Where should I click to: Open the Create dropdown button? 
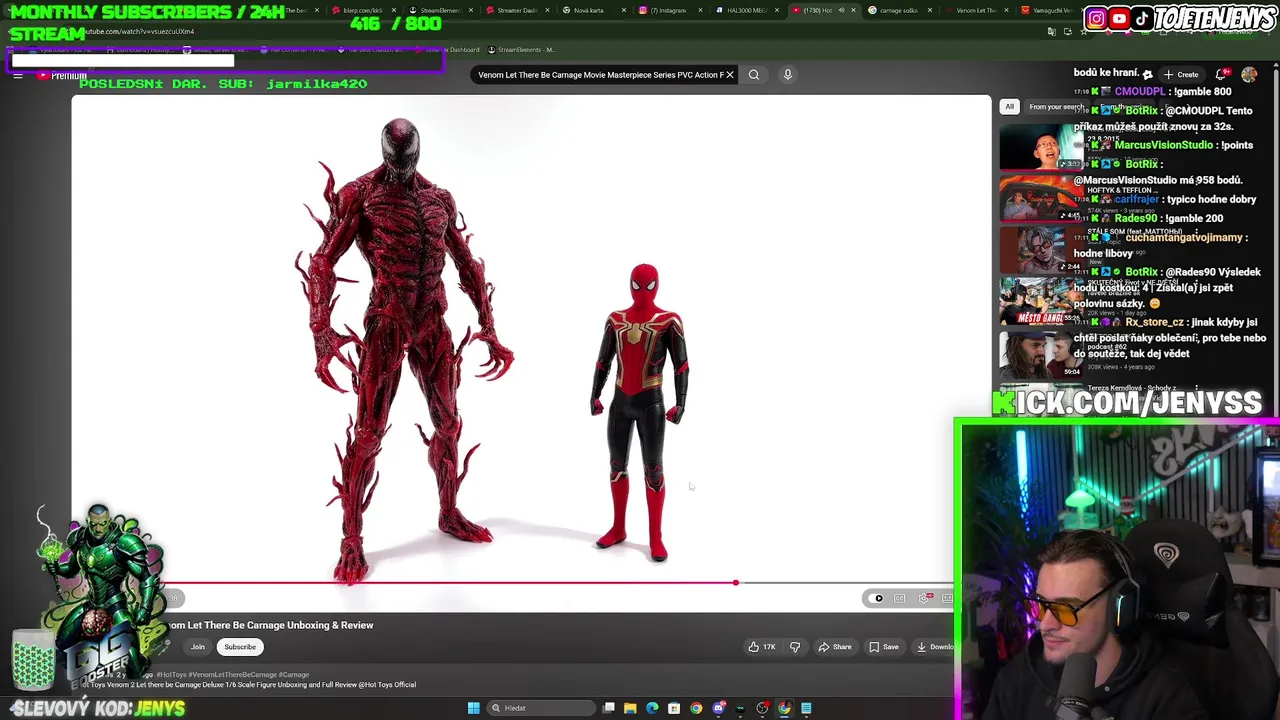tap(1182, 75)
